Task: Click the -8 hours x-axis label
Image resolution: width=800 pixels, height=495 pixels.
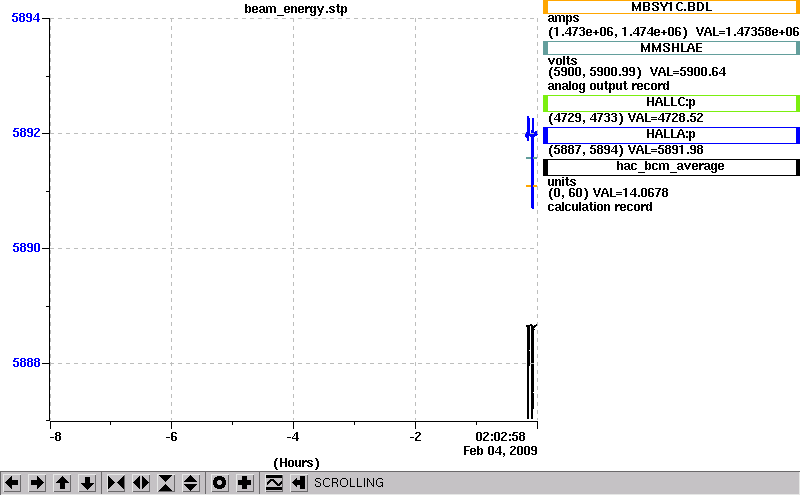Action: point(55,437)
